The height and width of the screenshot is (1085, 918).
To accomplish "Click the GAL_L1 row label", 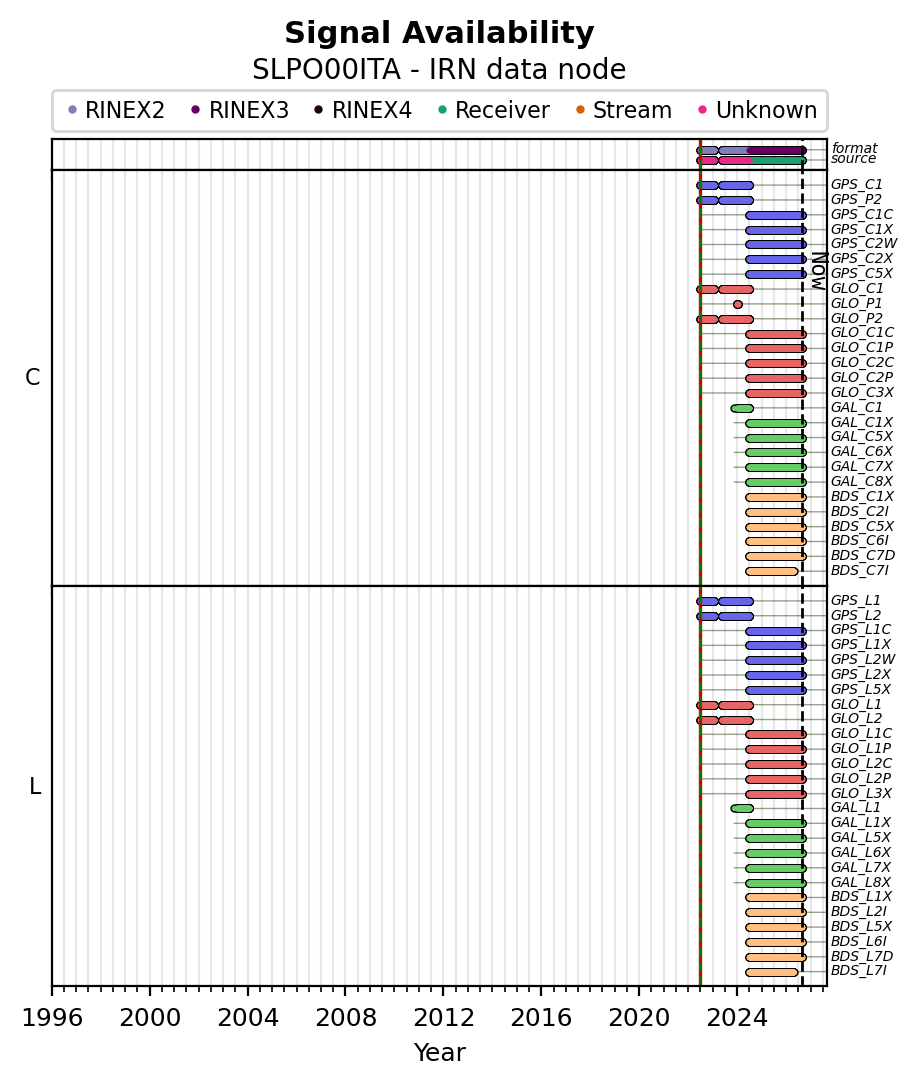I will click(x=856, y=808).
